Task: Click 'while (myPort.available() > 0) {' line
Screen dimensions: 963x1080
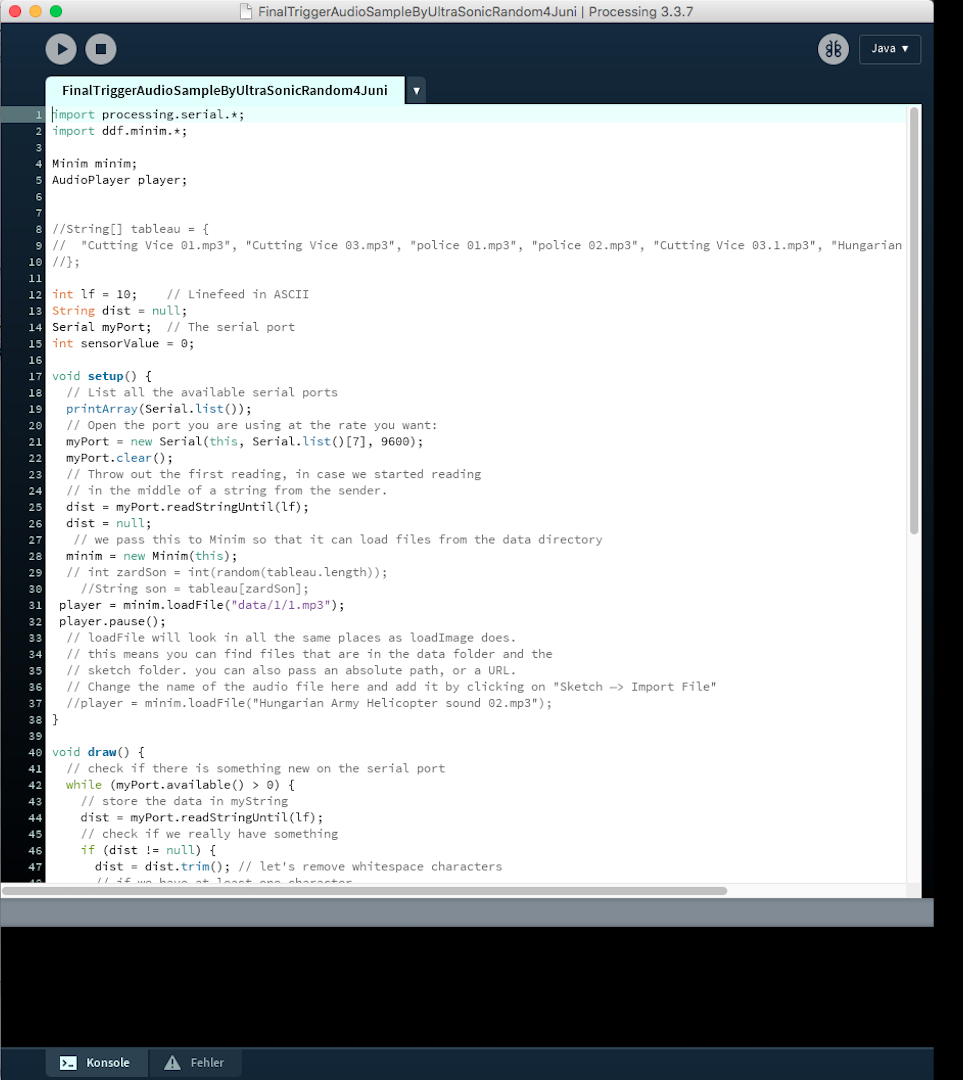Action: [180, 785]
